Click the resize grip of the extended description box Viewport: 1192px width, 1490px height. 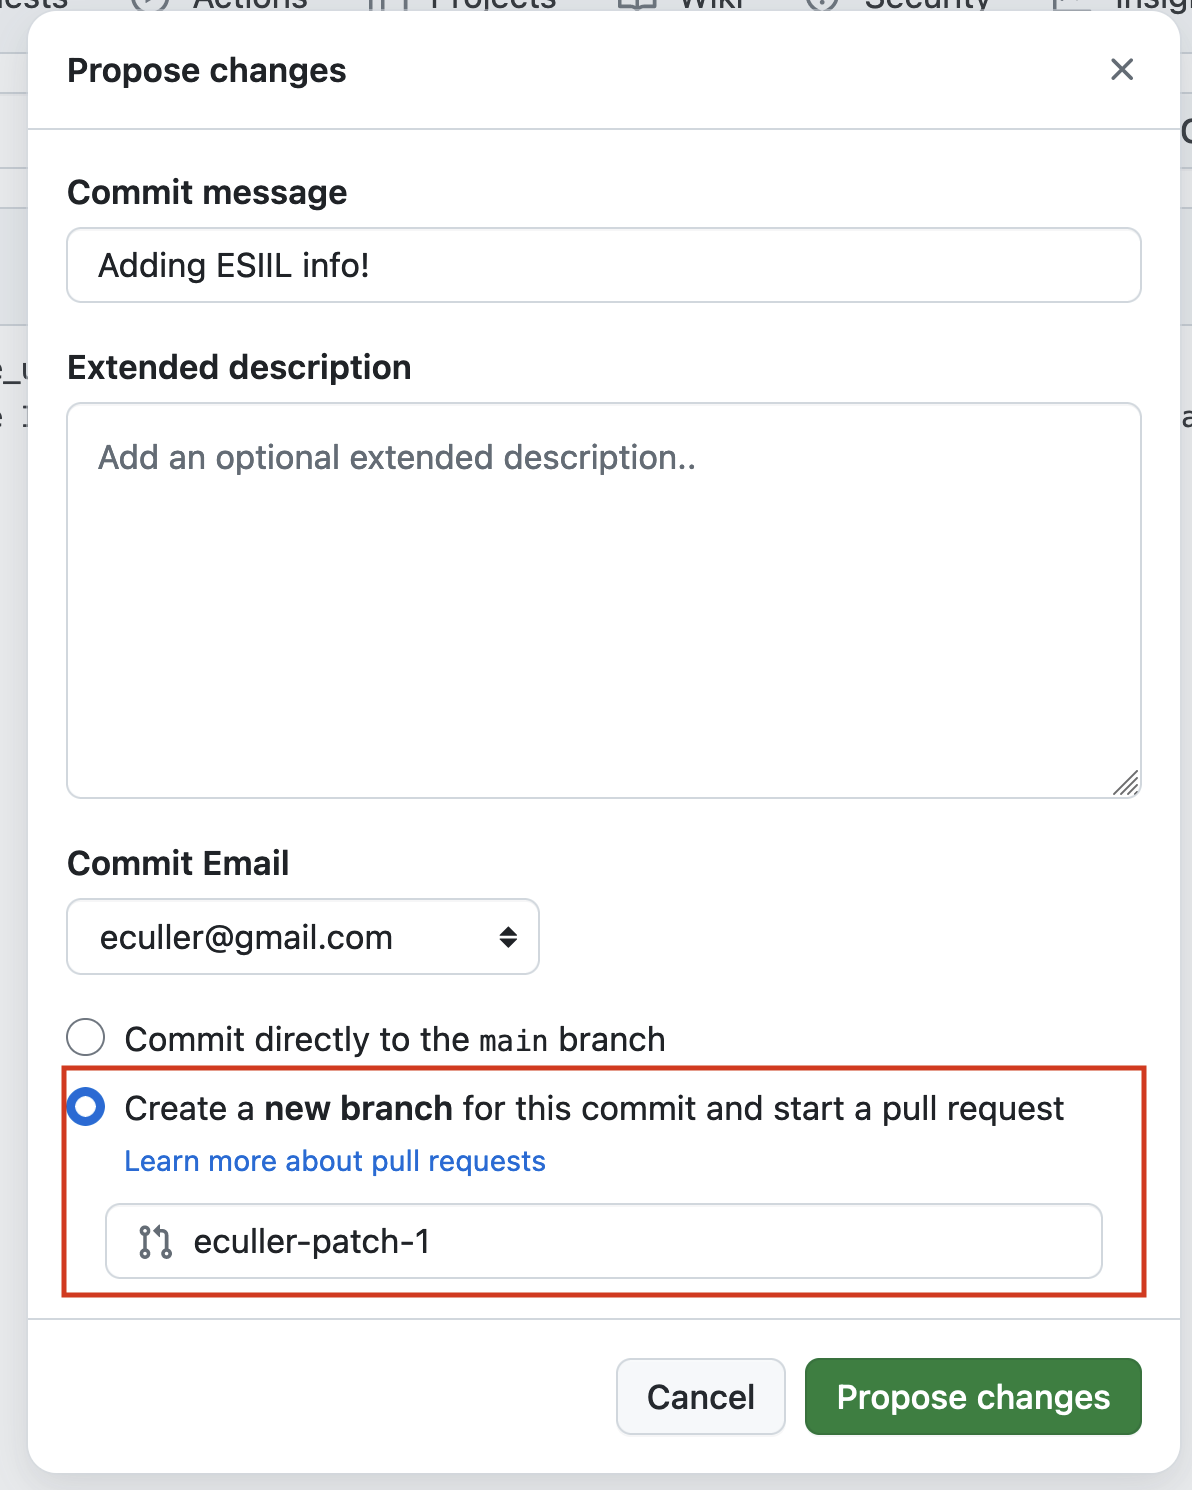tap(1126, 783)
